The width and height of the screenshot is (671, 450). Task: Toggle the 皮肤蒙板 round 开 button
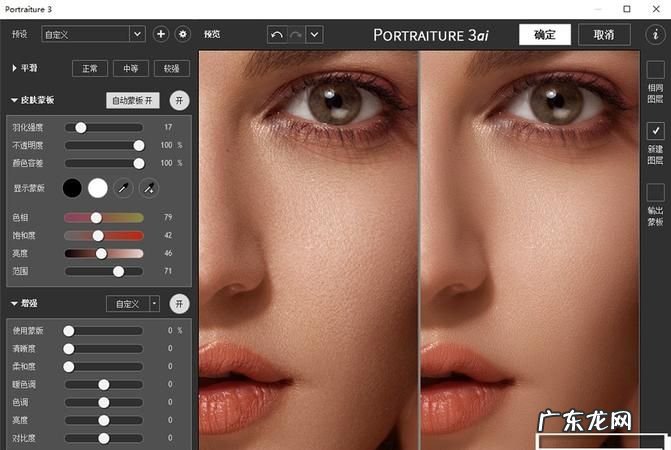click(x=178, y=100)
